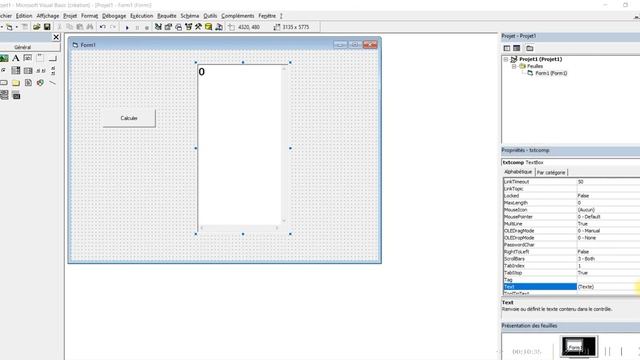
Task: Switch to the Alphabétique properties tab
Action: [x=518, y=172]
